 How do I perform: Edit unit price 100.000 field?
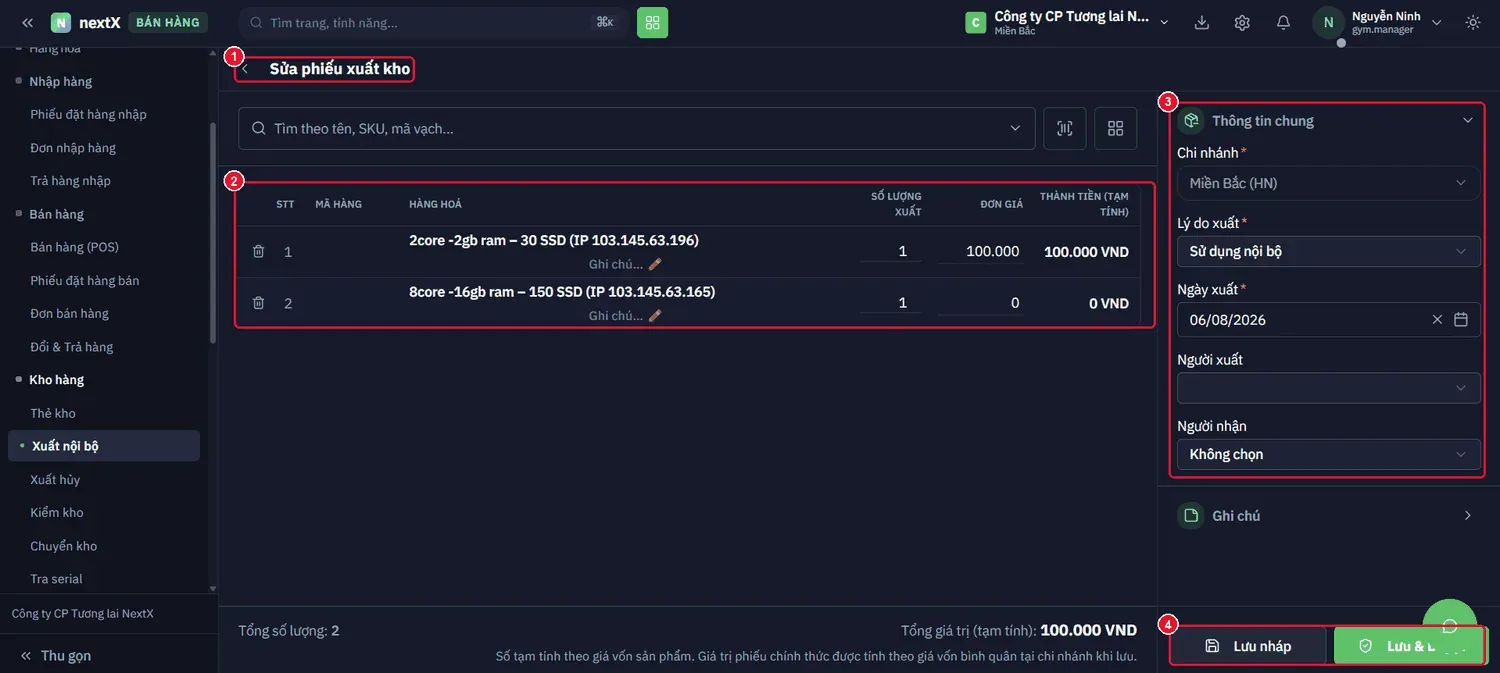point(981,251)
